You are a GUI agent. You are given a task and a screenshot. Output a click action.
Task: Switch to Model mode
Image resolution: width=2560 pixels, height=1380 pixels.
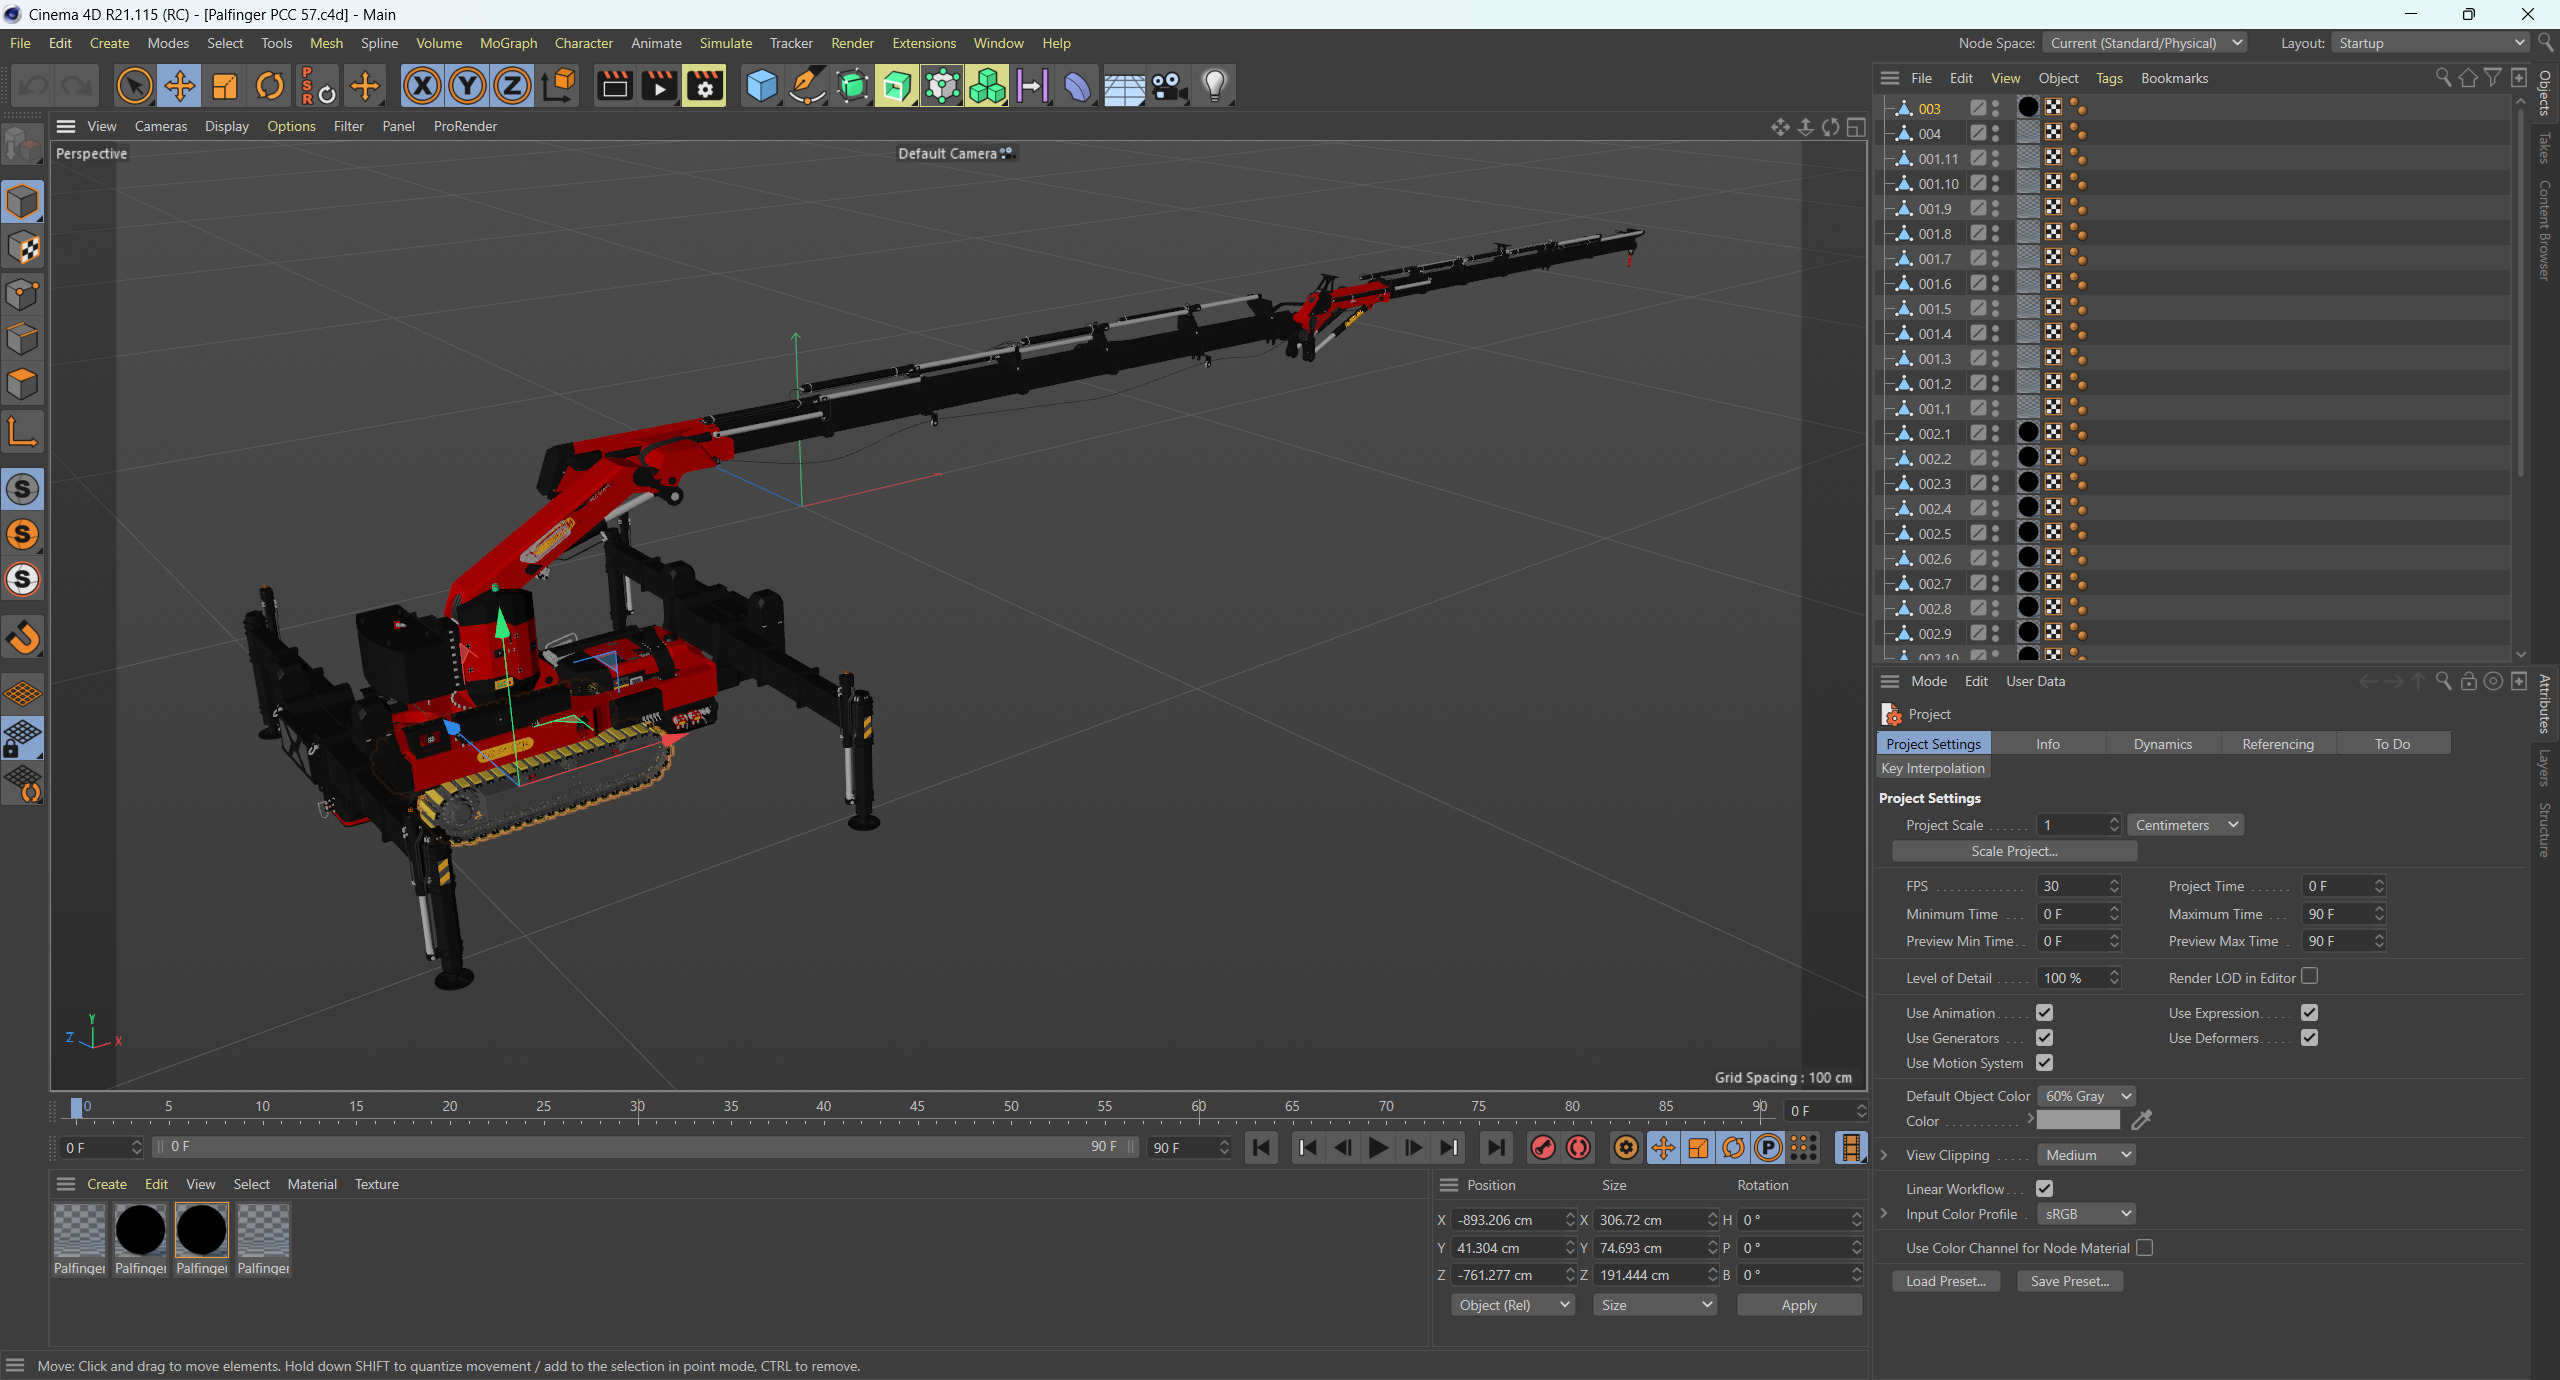pos(23,202)
